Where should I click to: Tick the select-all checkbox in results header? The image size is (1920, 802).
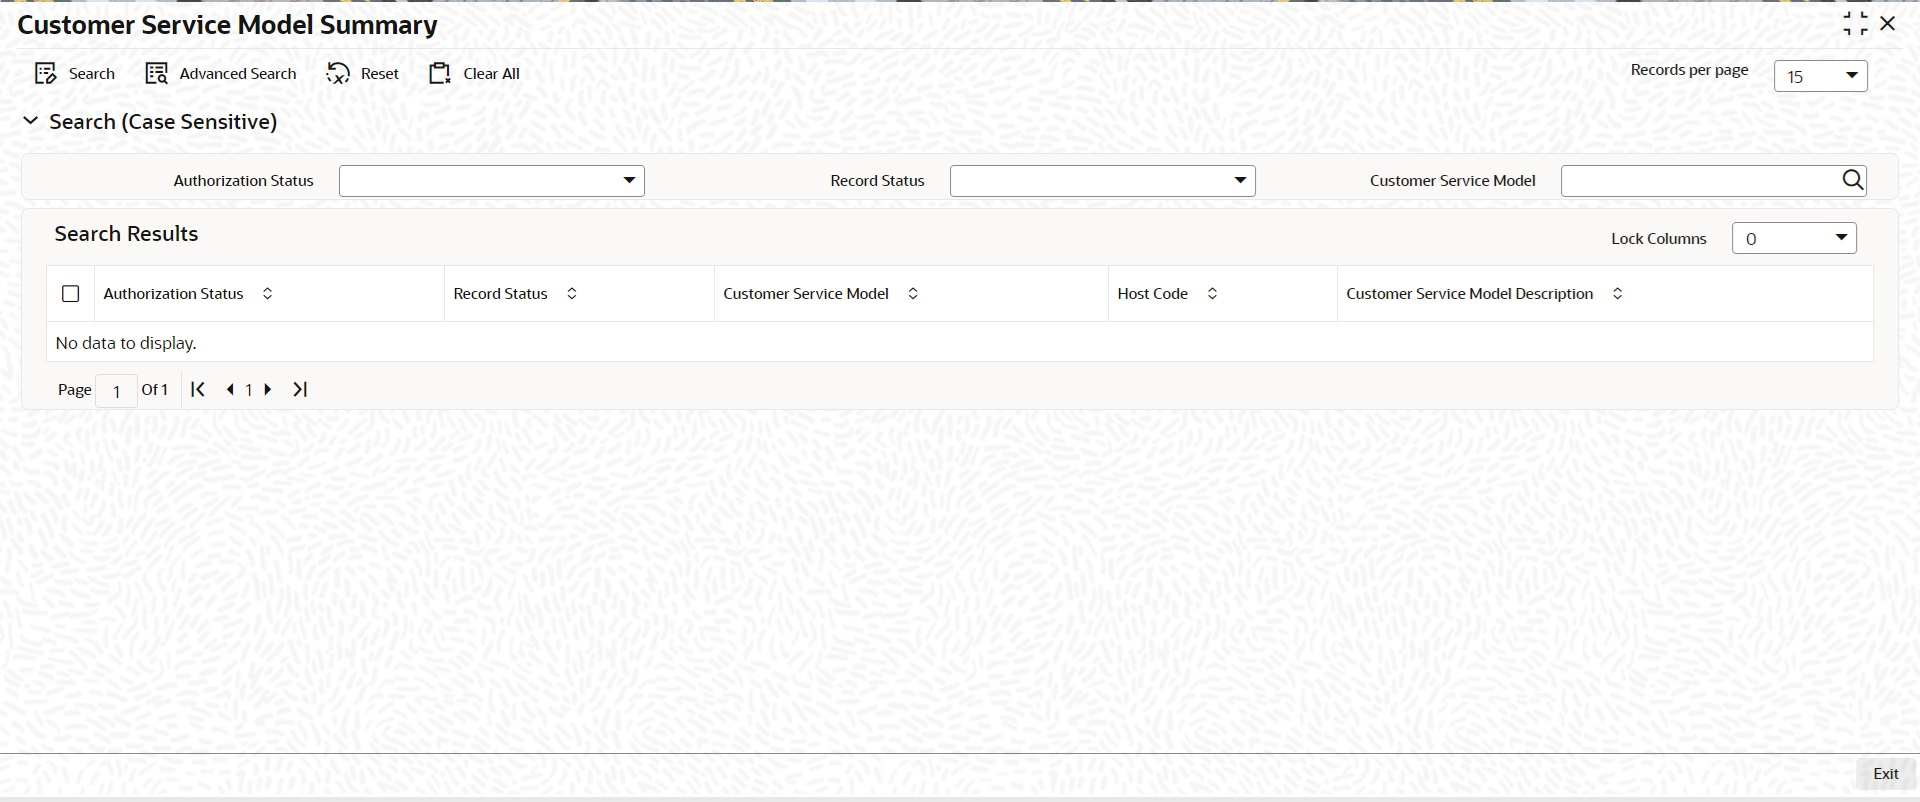click(70, 294)
